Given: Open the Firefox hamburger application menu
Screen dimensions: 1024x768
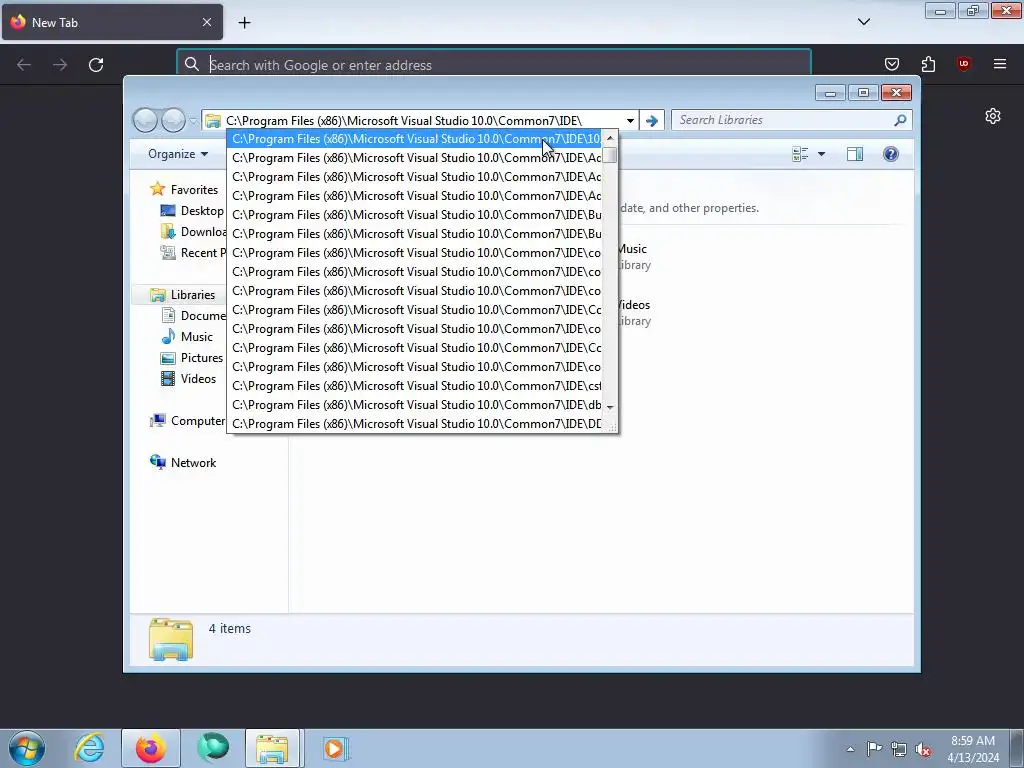Looking at the screenshot, I should (1000, 64).
